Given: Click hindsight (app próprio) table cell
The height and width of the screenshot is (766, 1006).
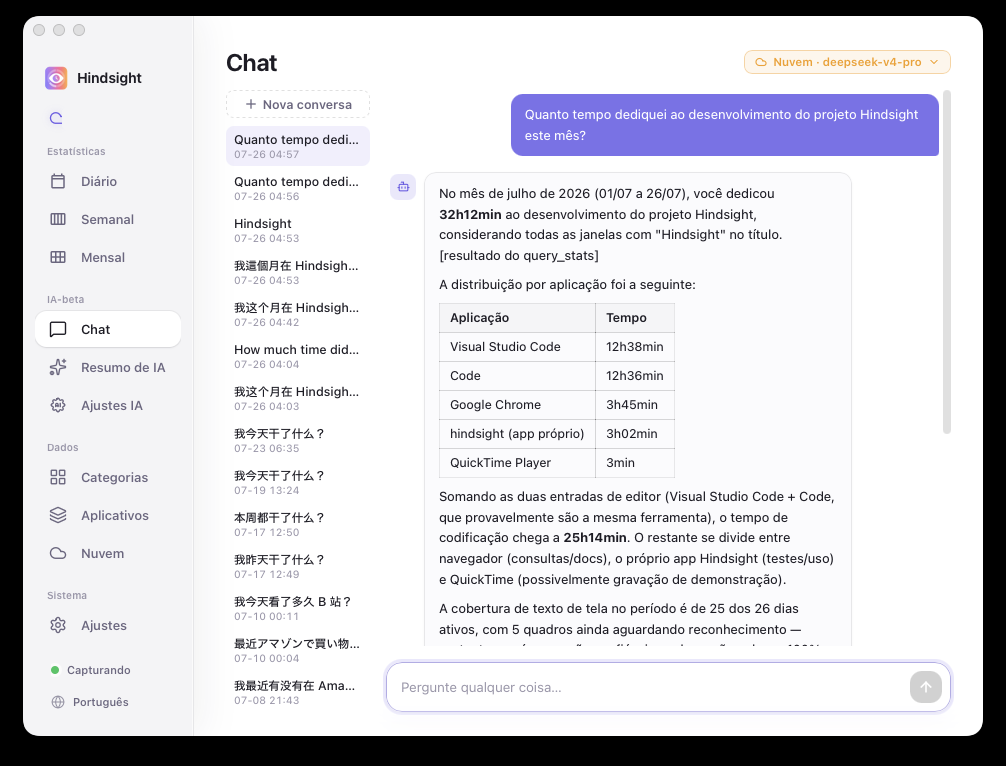Looking at the screenshot, I should (x=517, y=434).
